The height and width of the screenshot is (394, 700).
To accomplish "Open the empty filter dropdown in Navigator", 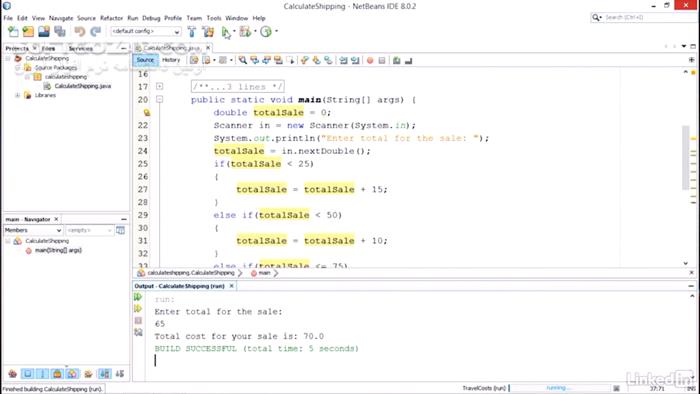I will click(x=89, y=230).
